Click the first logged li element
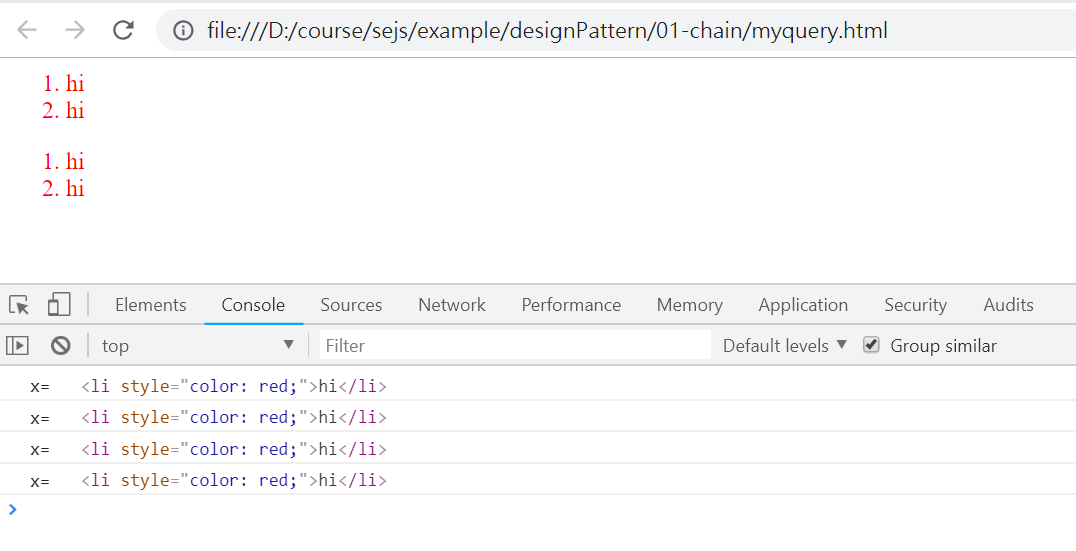Image resolution: width=1076 pixels, height=551 pixels. pyautogui.click(x=234, y=386)
